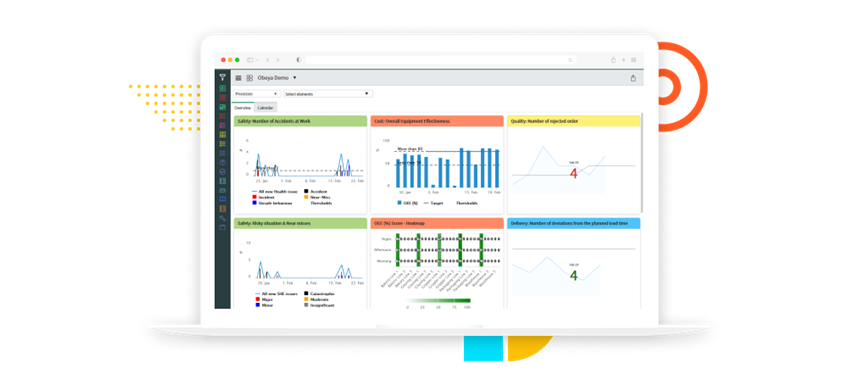Click the Safety: Number of Accidents at Work header
860x375 pixels.
(300, 121)
